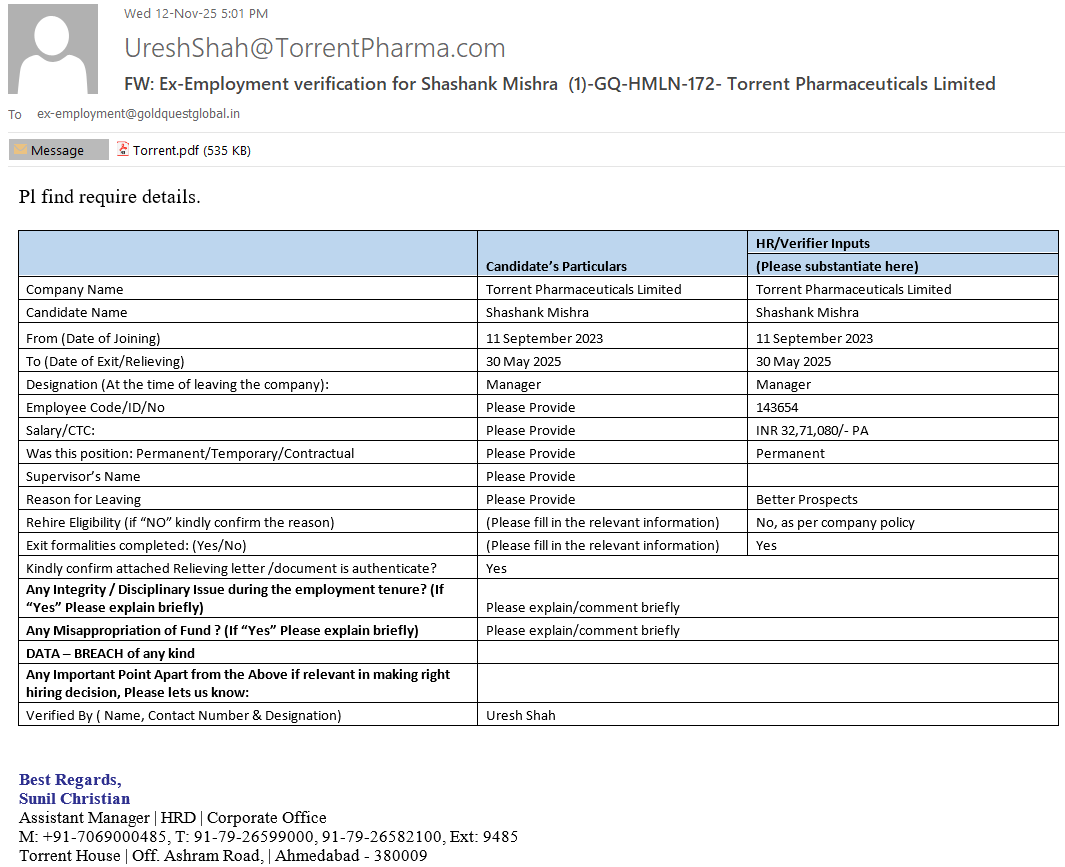Click the email subject line
Screen dimensions: 1065x867
click(560, 84)
